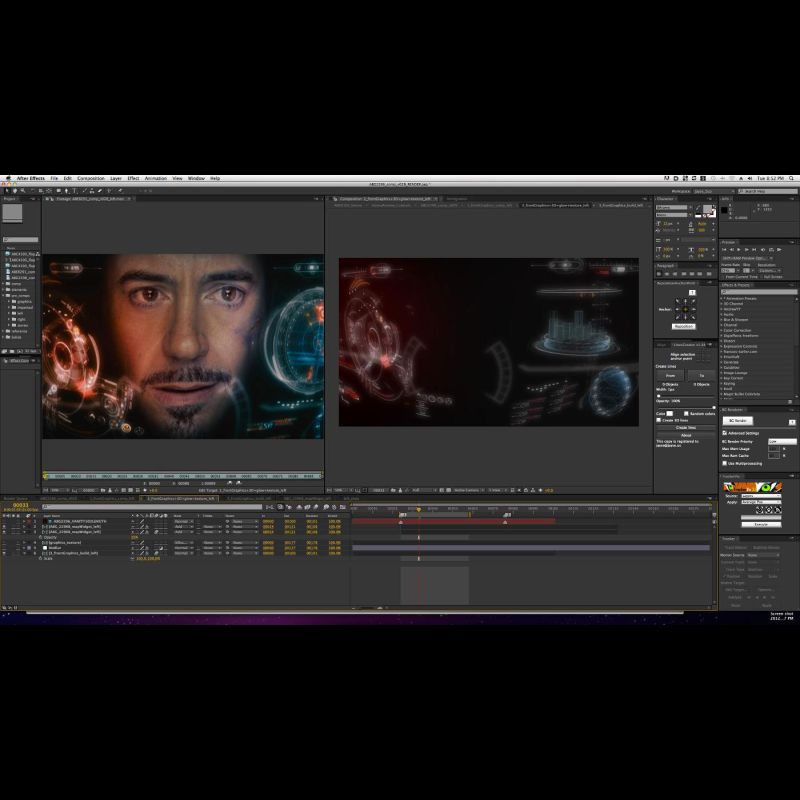Viewport: 800px width, 800px height.
Task: Click the About button
Action: point(686,435)
